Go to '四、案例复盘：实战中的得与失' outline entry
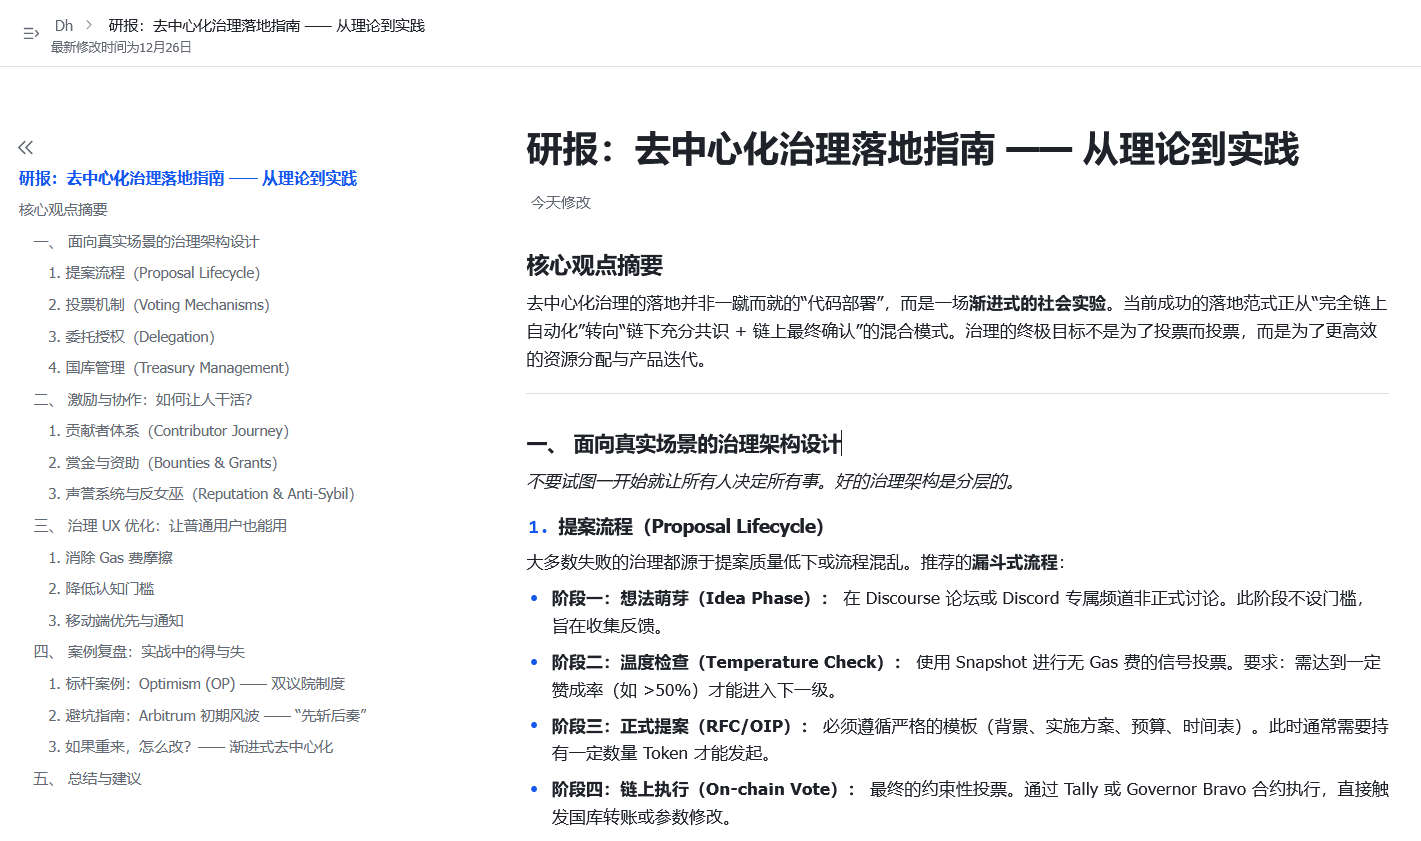The image size is (1421, 841). point(139,652)
